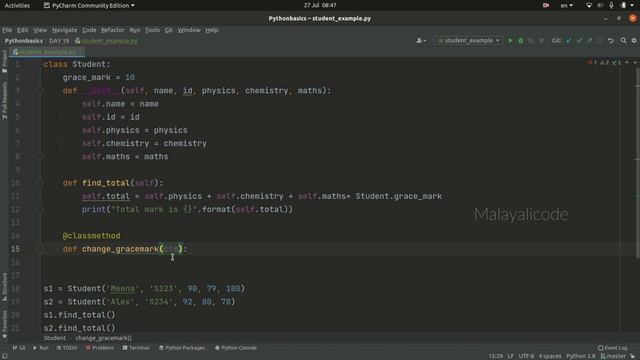Viewport: 640px width, 360px height.
Task: Open the Window menu
Action: (189, 30)
